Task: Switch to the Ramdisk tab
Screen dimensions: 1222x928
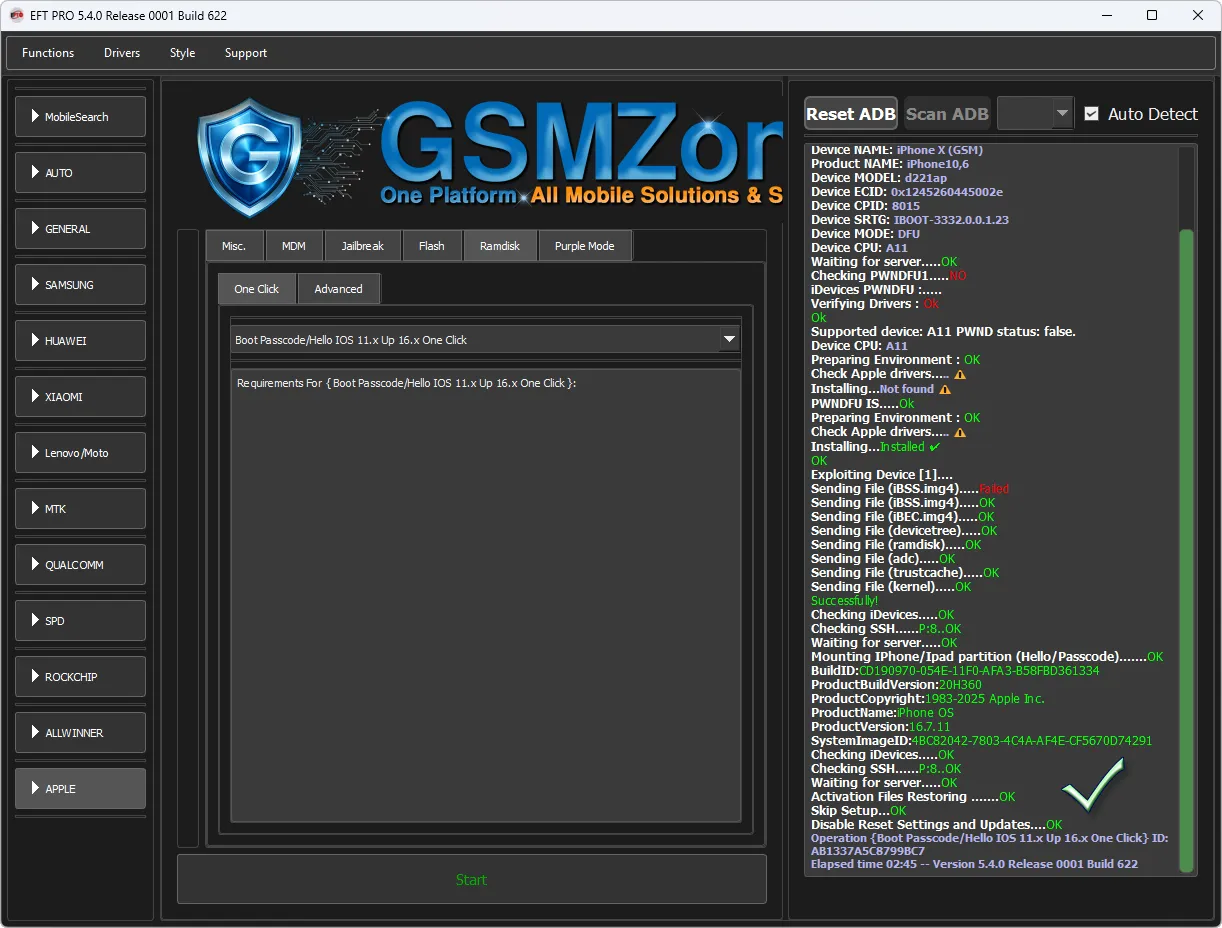Action: coord(500,246)
